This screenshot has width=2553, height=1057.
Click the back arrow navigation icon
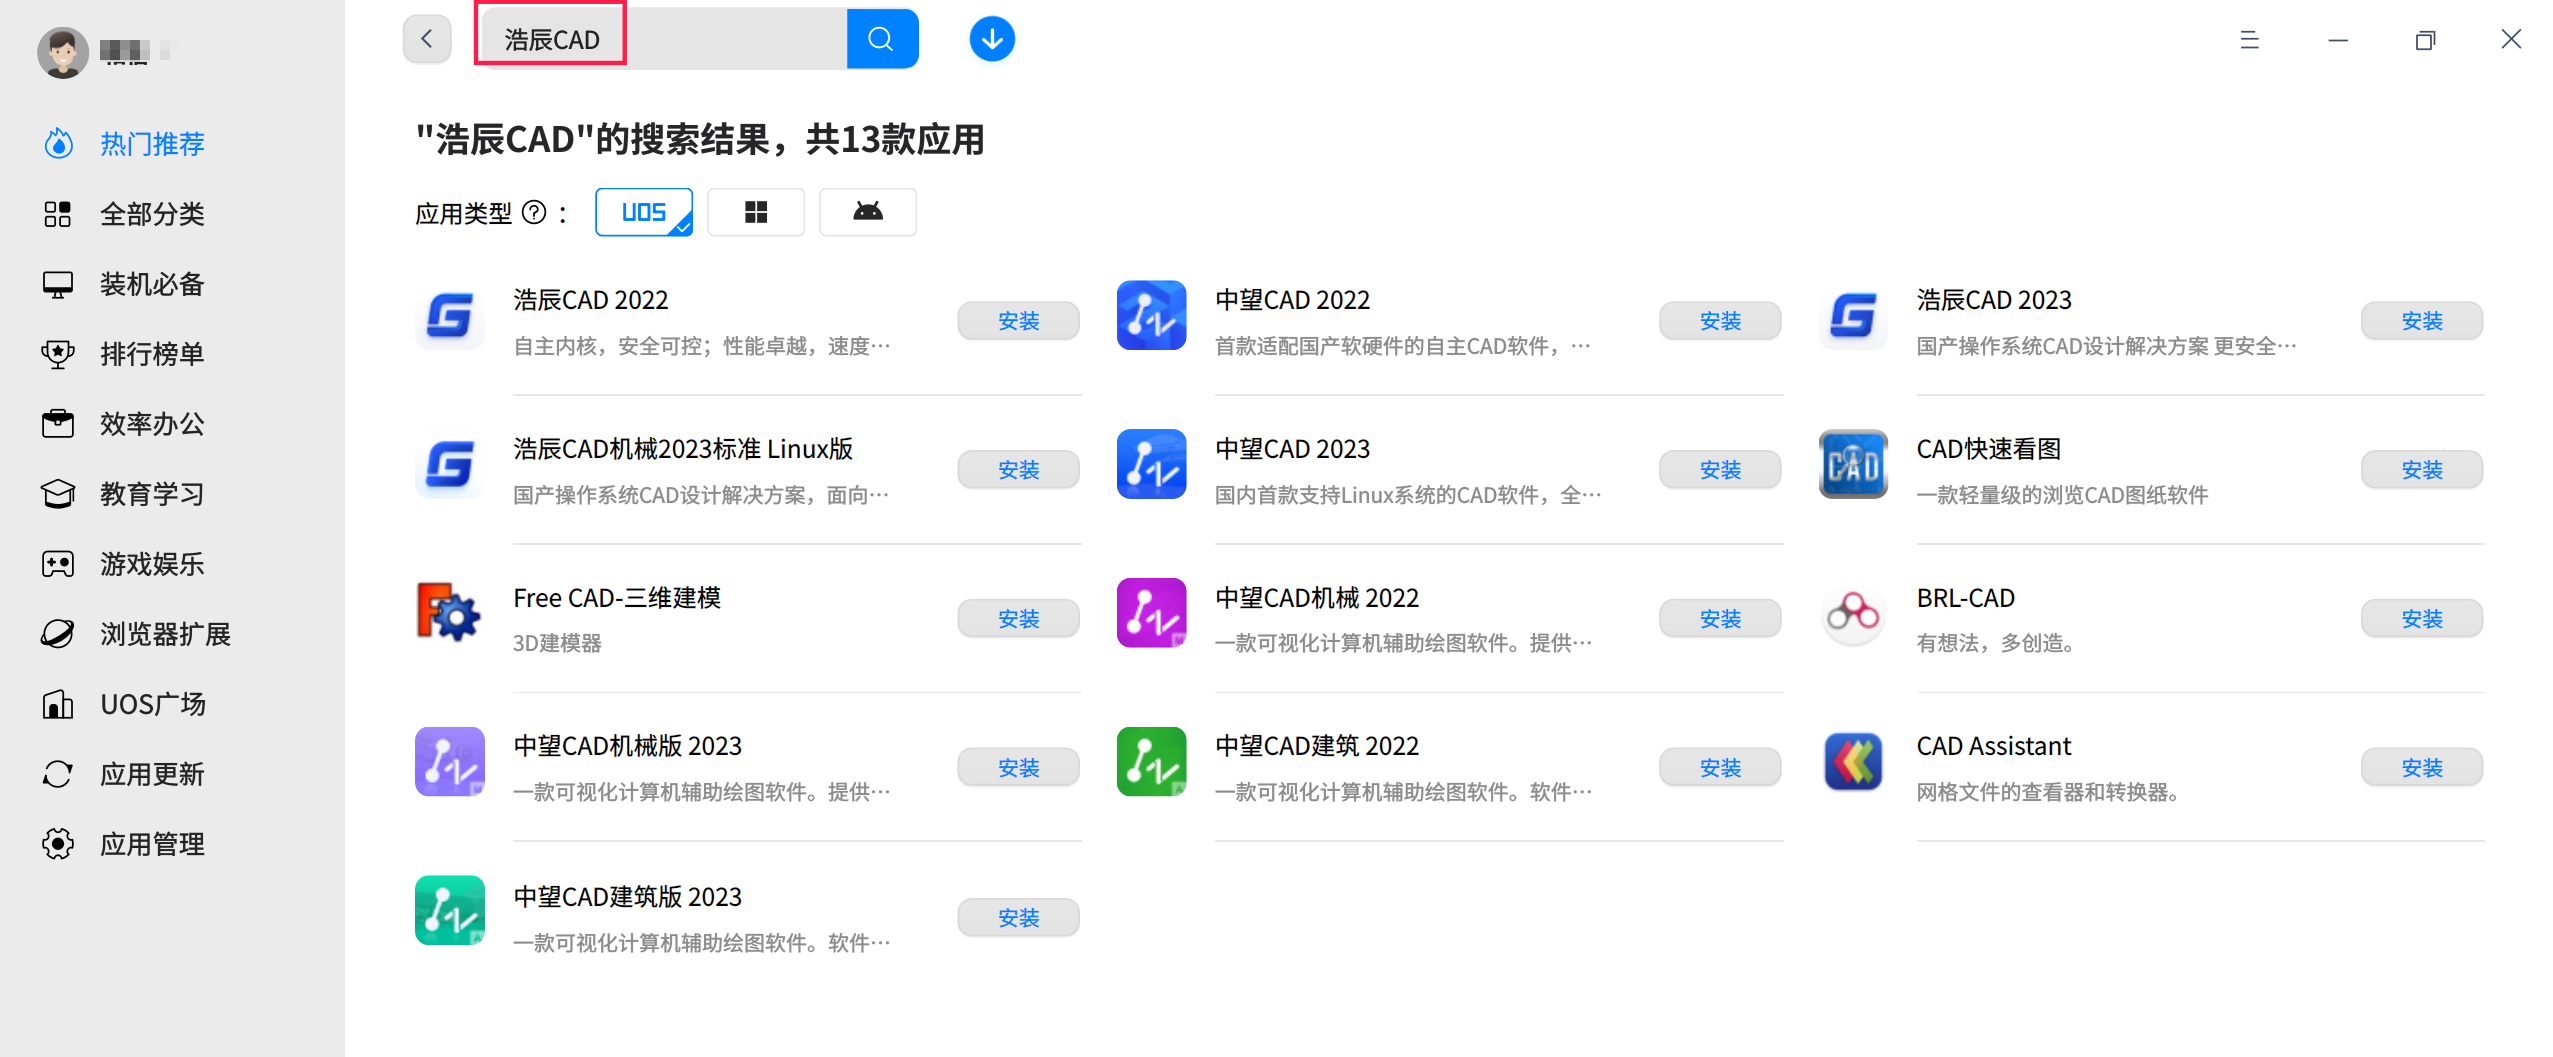pos(426,38)
